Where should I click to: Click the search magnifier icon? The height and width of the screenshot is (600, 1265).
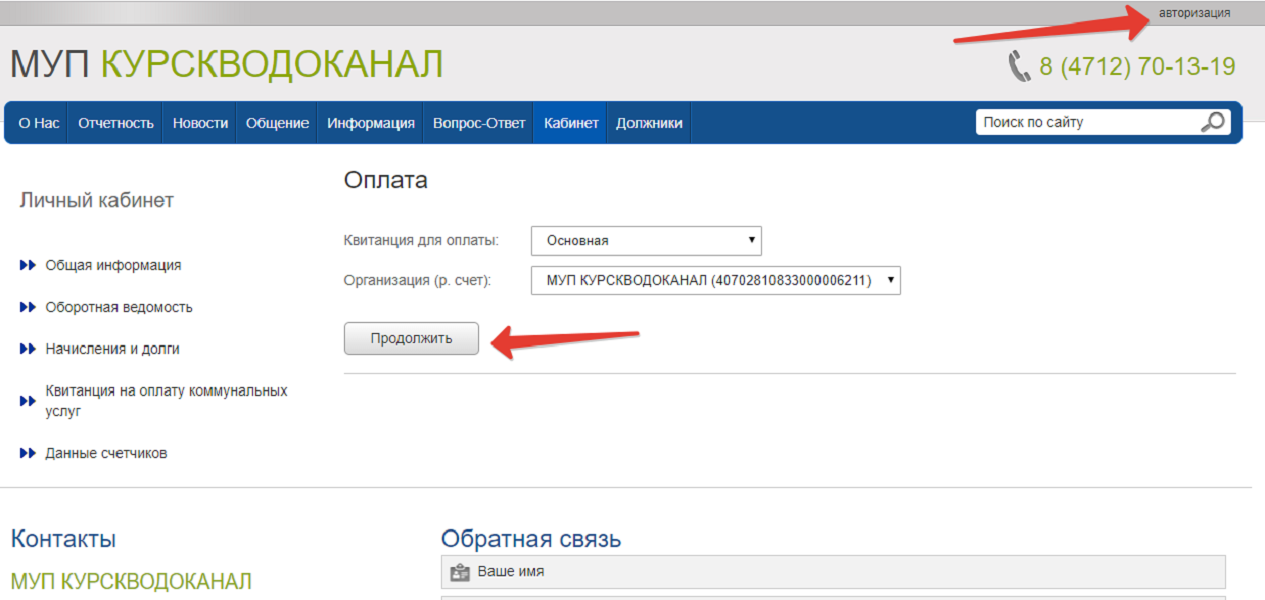pos(1212,123)
